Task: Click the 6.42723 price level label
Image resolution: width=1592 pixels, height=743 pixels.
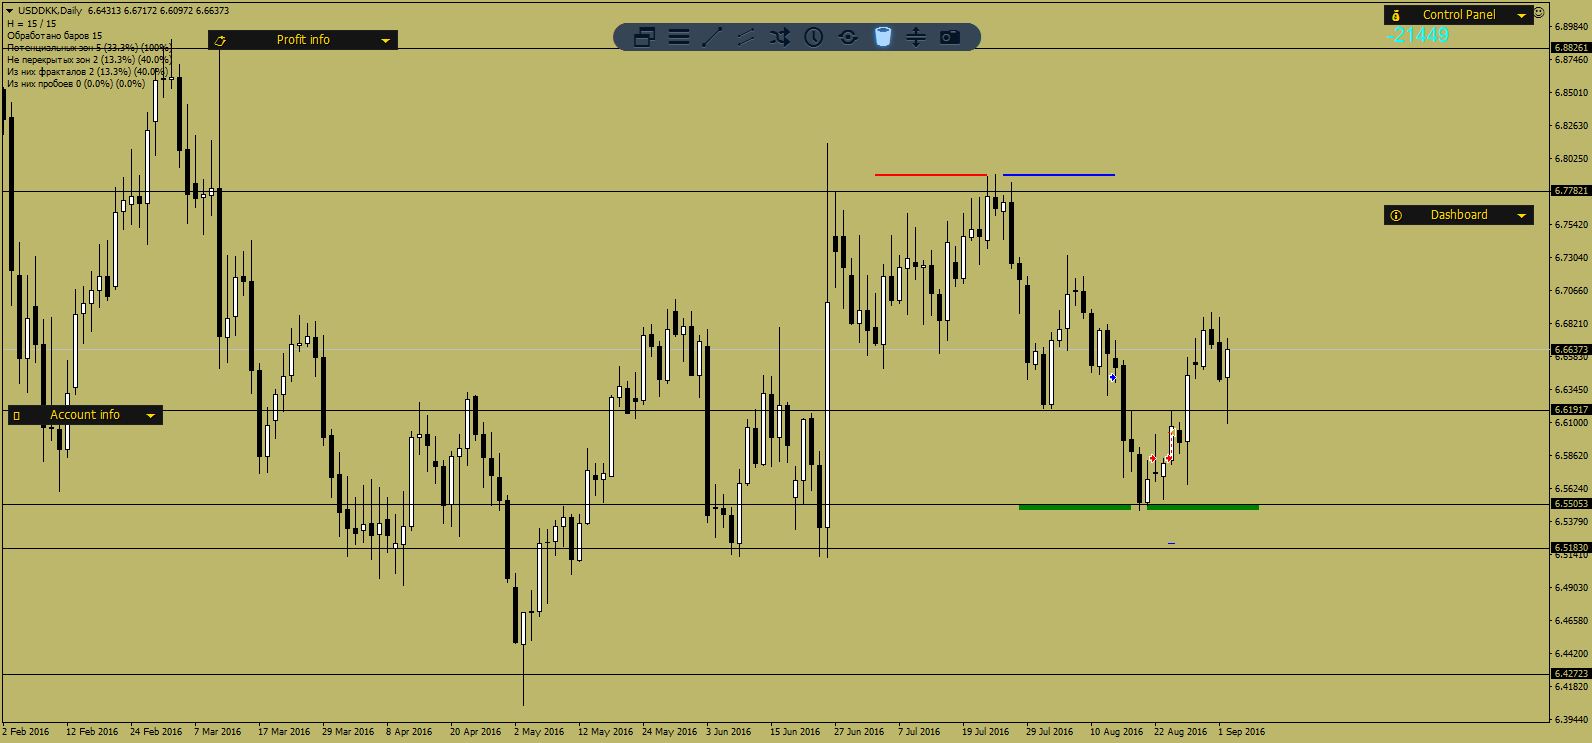Action: (x=1570, y=674)
